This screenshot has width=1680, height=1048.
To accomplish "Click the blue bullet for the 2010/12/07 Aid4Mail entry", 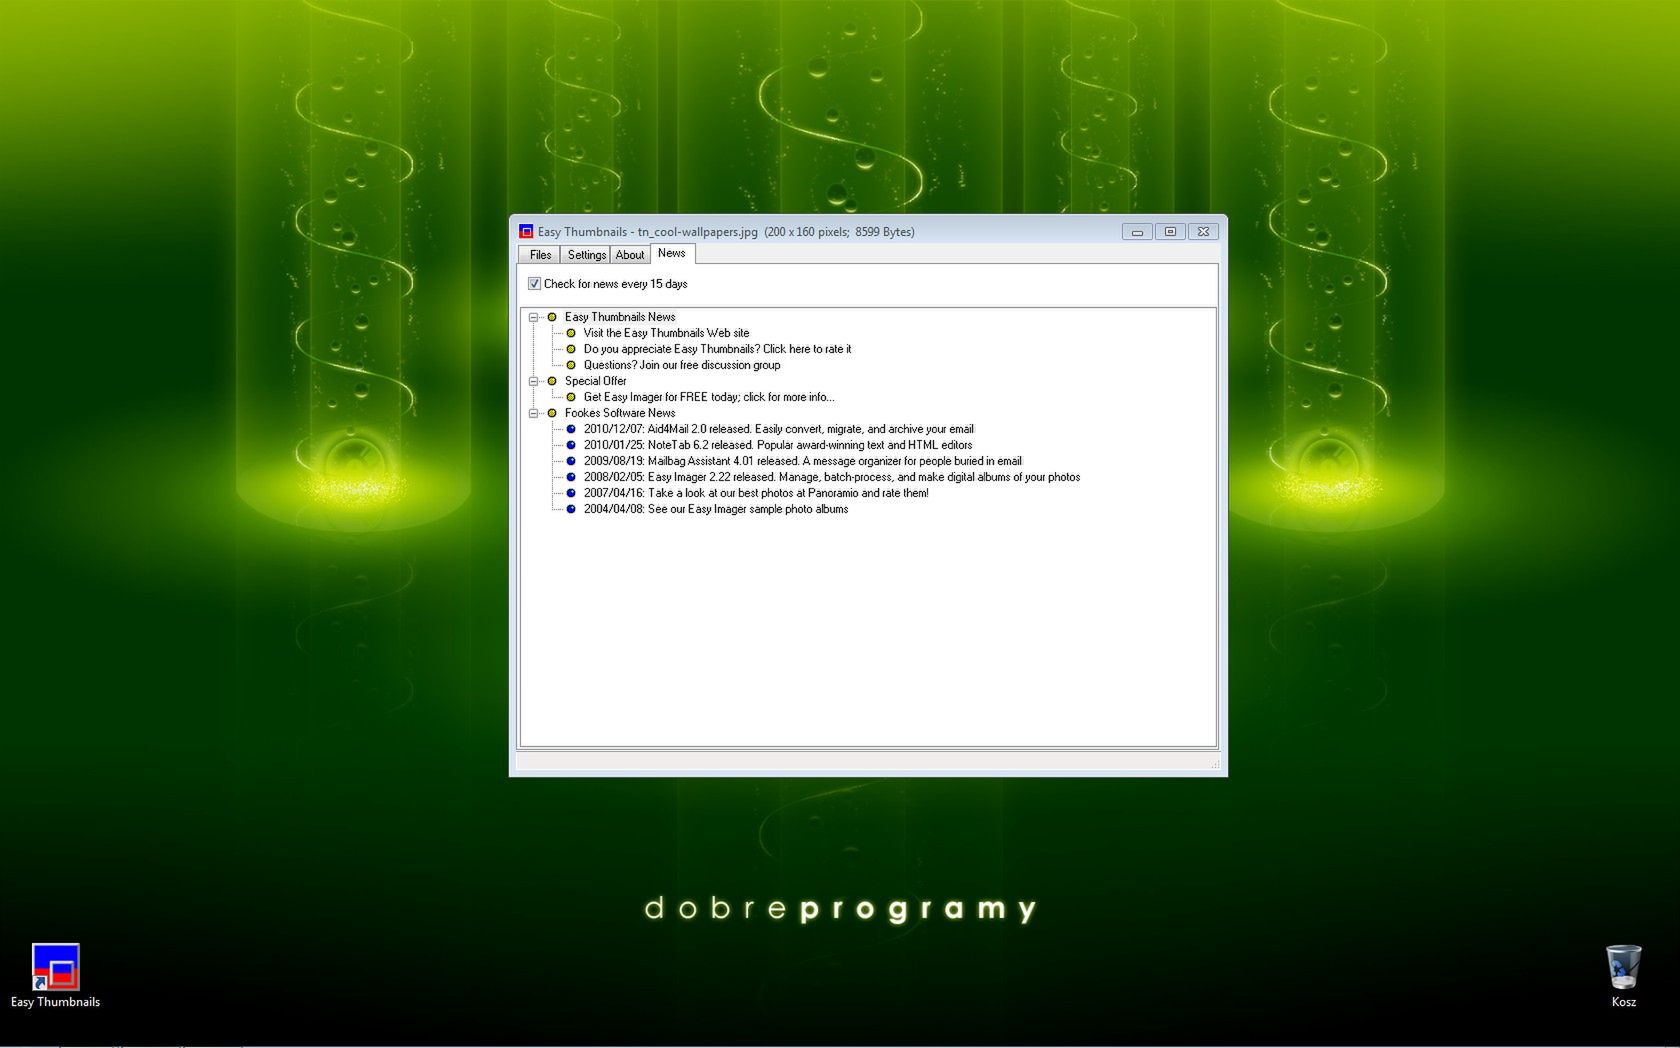I will point(571,429).
